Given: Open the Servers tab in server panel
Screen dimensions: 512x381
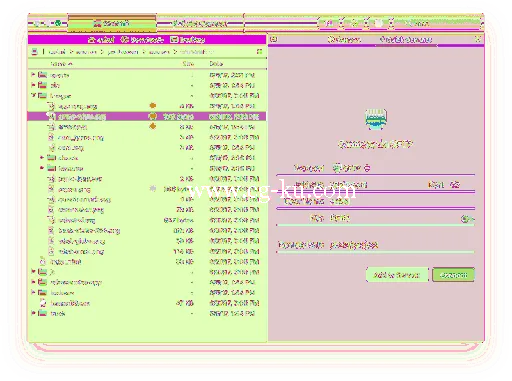Looking at the screenshot, I should [344, 39].
